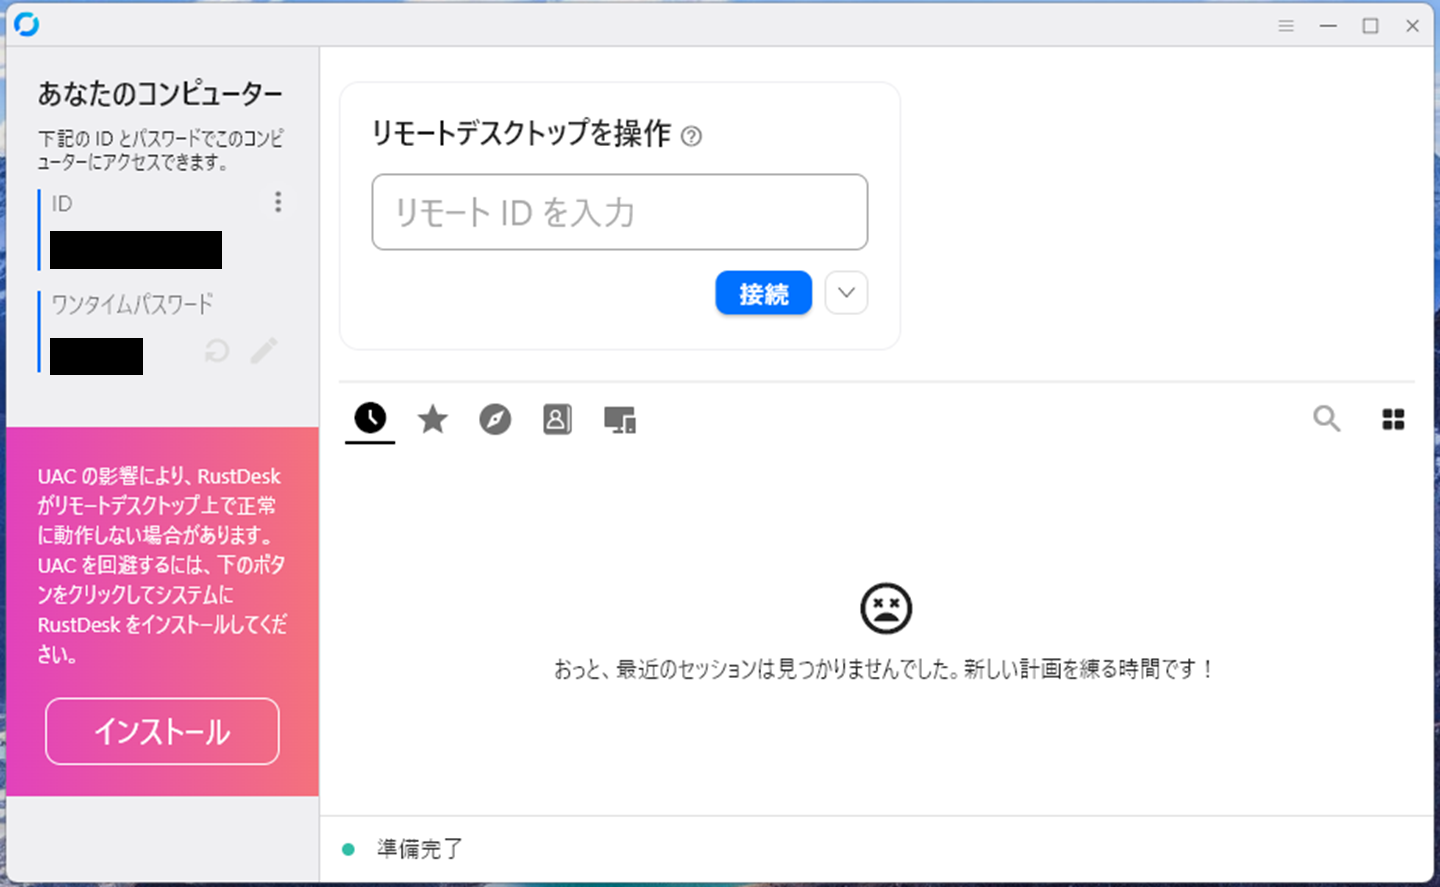
Task: Open the address book tab
Action: 557,419
